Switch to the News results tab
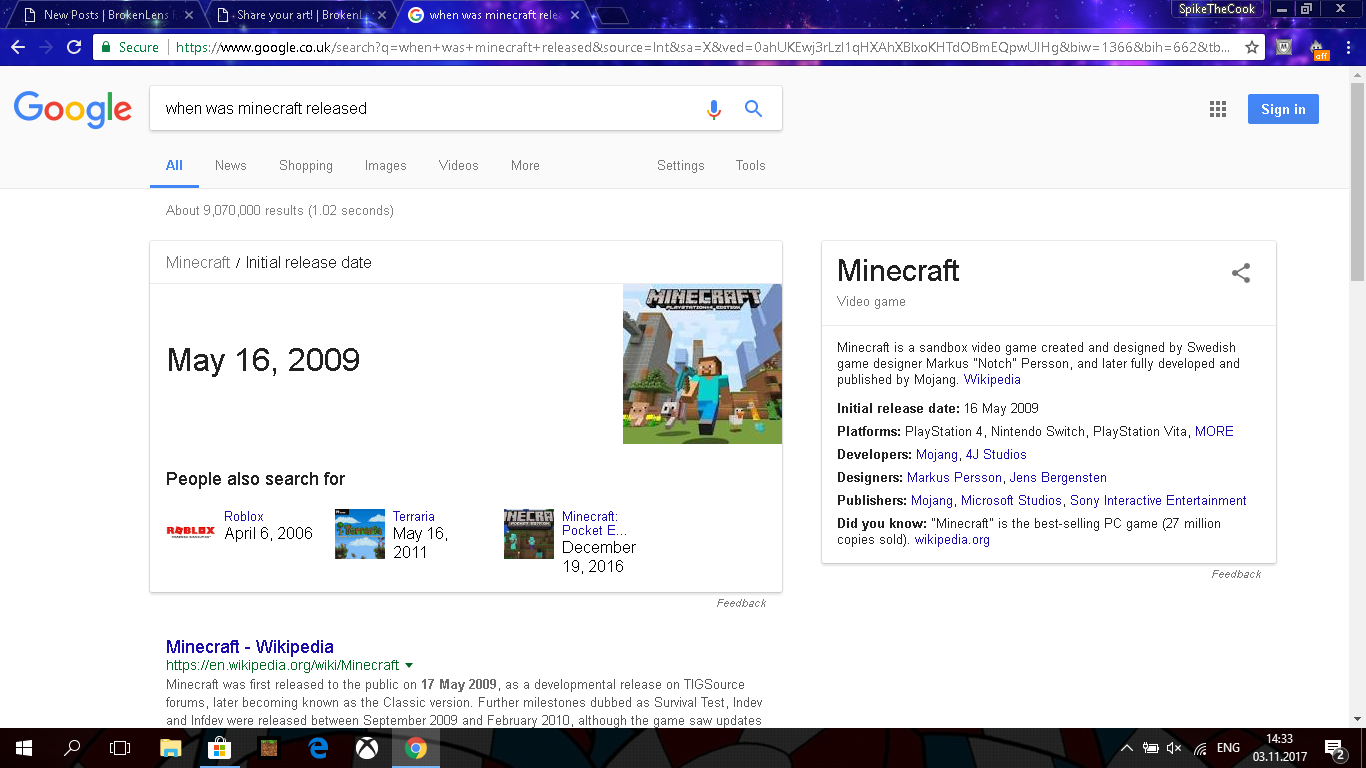 pos(230,166)
